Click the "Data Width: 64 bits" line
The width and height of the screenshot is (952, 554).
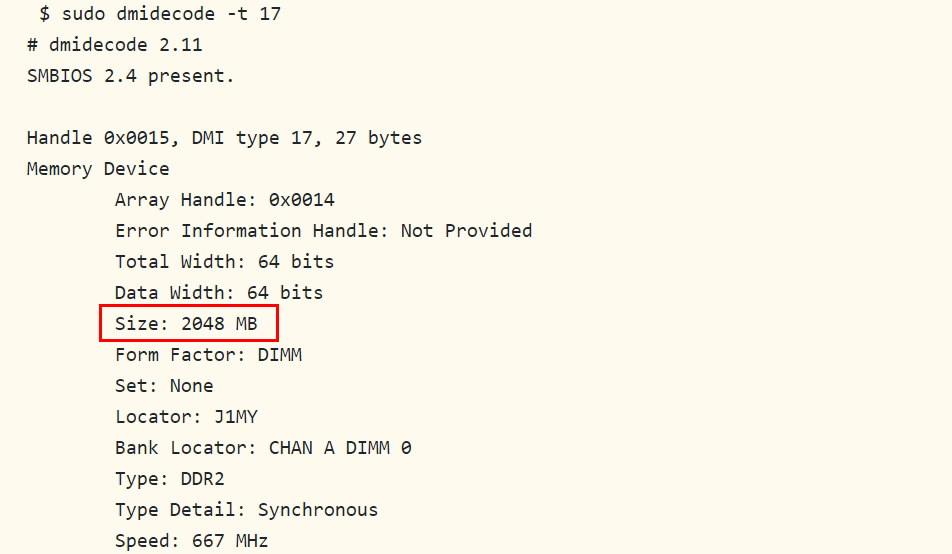click(219, 293)
